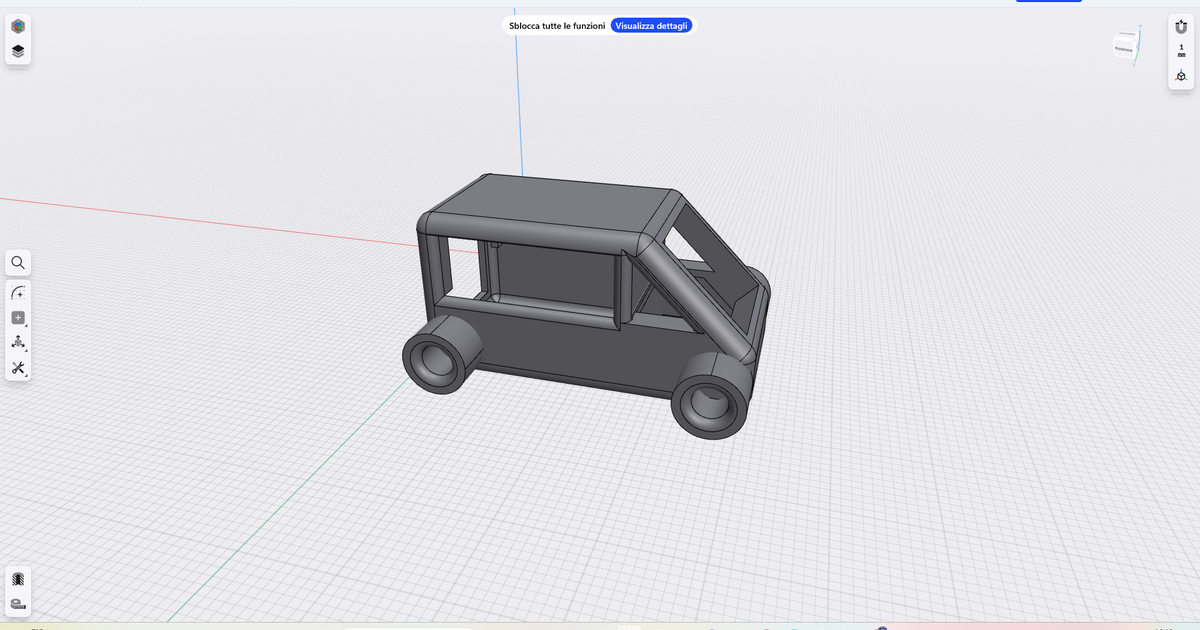Click the magnifier zoom tool
Image resolution: width=1200 pixels, height=630 pixels.
coord(17,262)
